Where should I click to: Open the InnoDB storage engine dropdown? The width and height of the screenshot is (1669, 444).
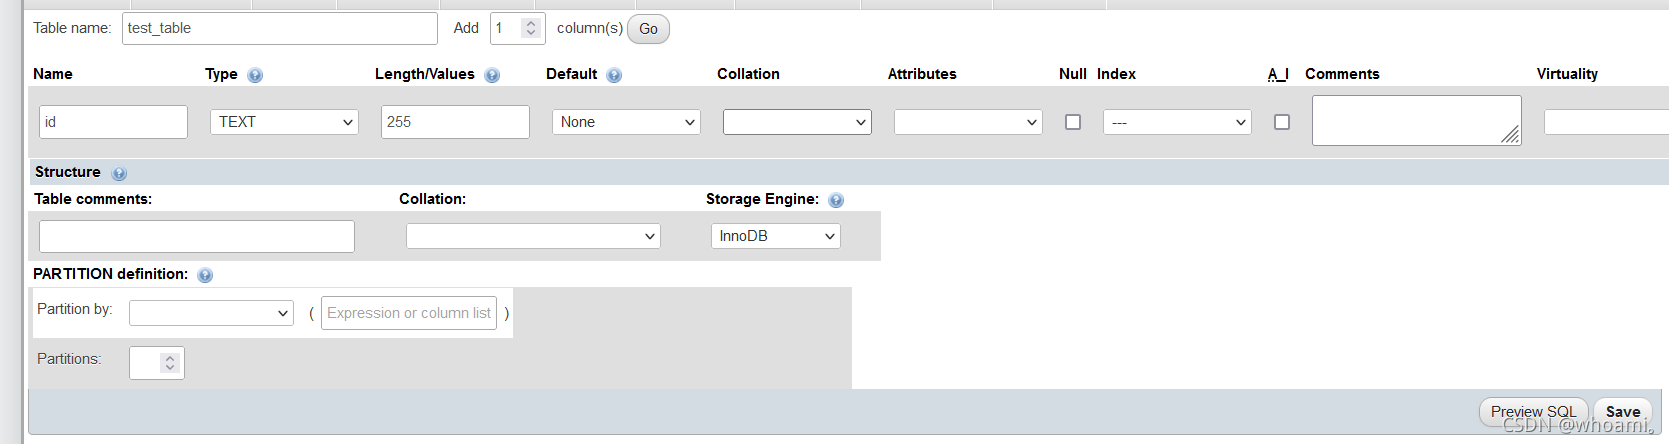[776, 236]
